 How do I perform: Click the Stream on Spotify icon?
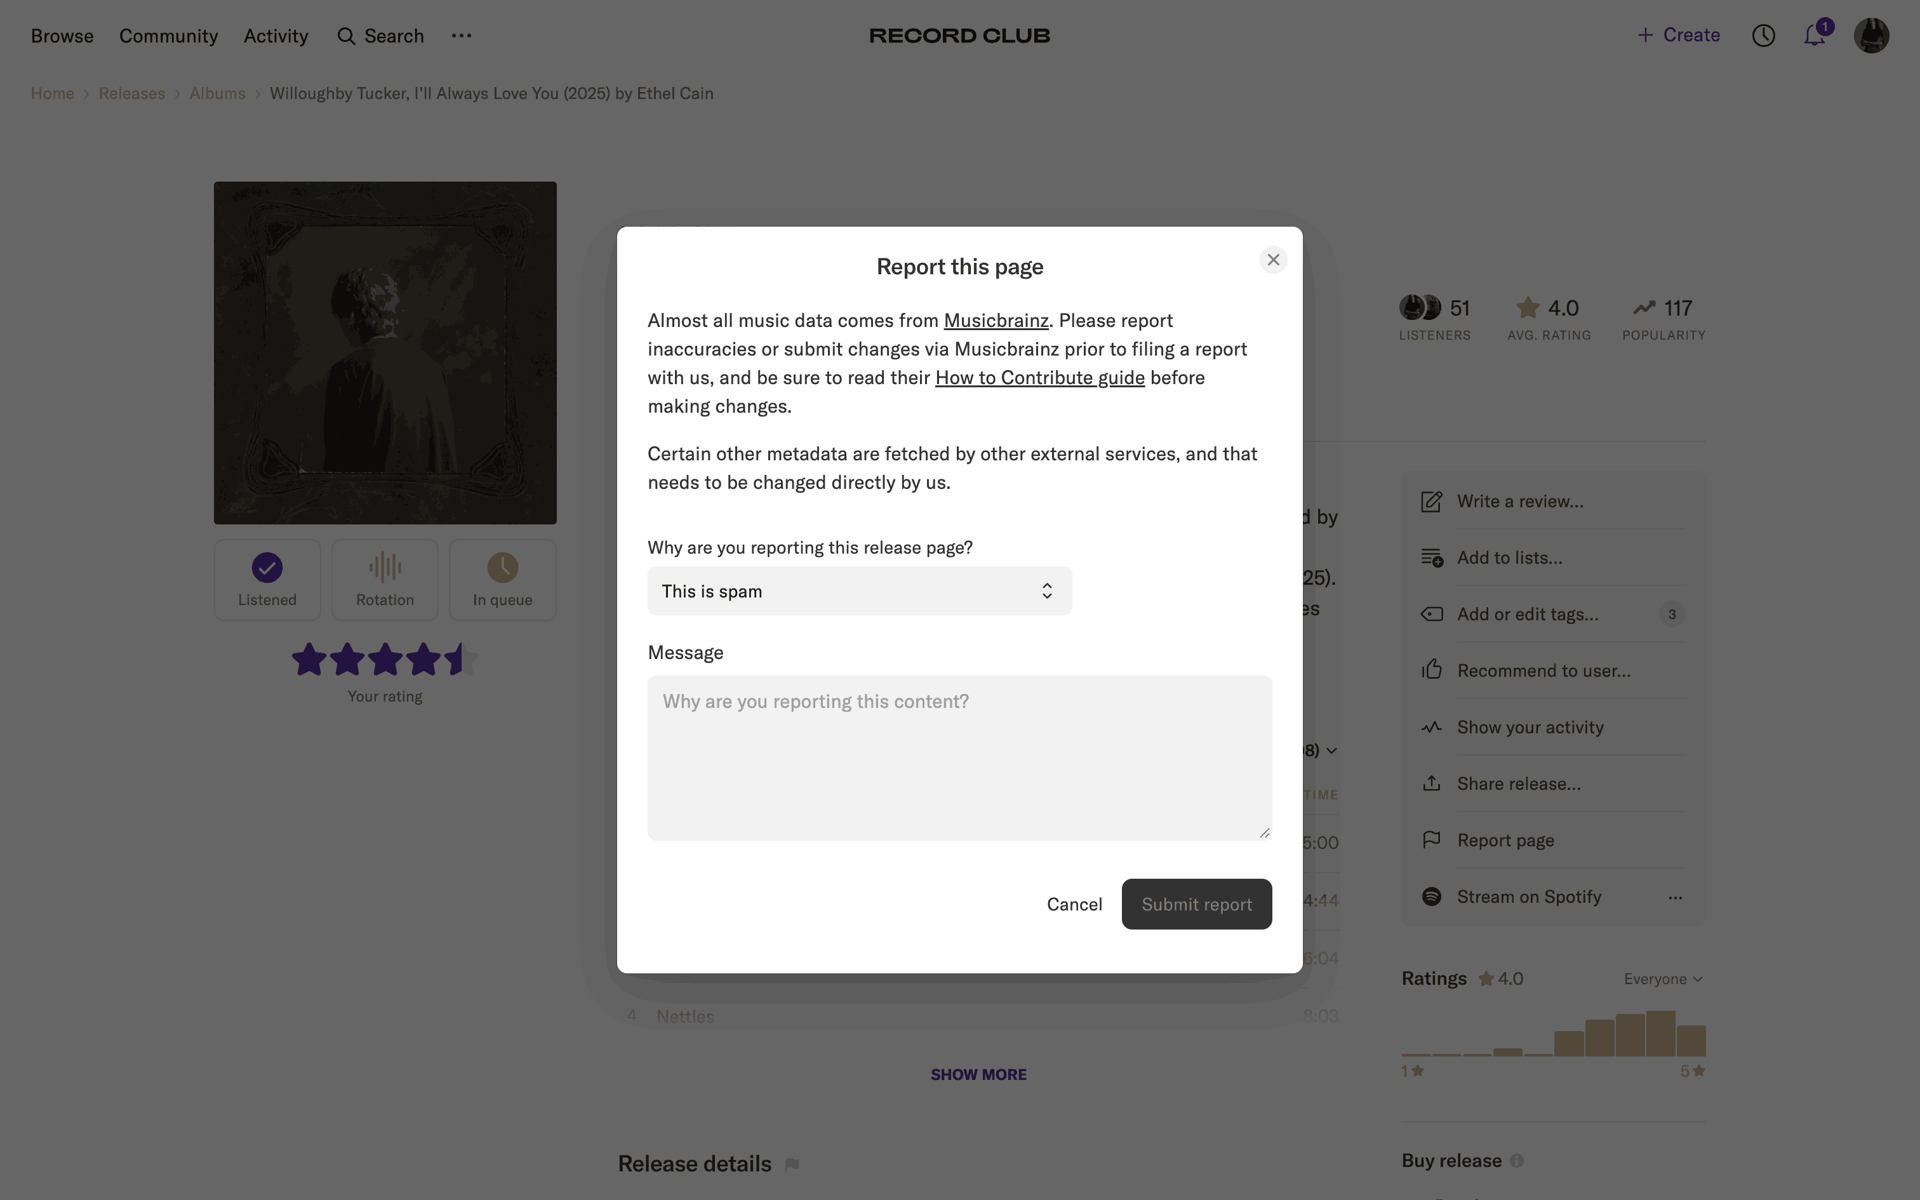point(1431,896)
